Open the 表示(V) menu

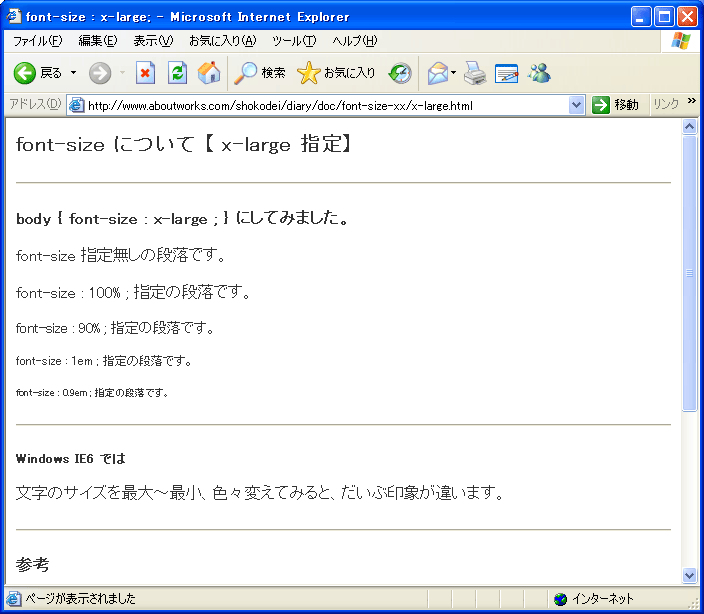(152, 41)
